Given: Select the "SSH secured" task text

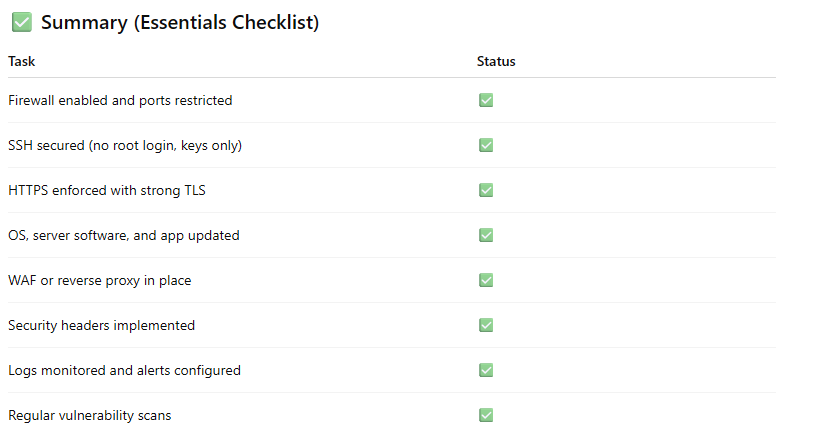Looking at the screenshot, I should (x=125, y=145).
